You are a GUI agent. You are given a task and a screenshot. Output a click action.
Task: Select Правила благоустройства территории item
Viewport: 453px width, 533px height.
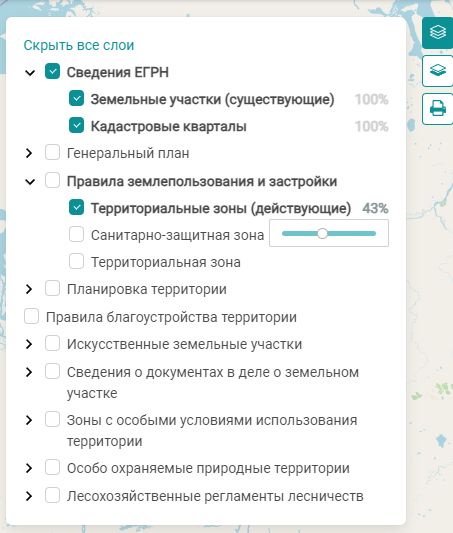pos(171,317)
